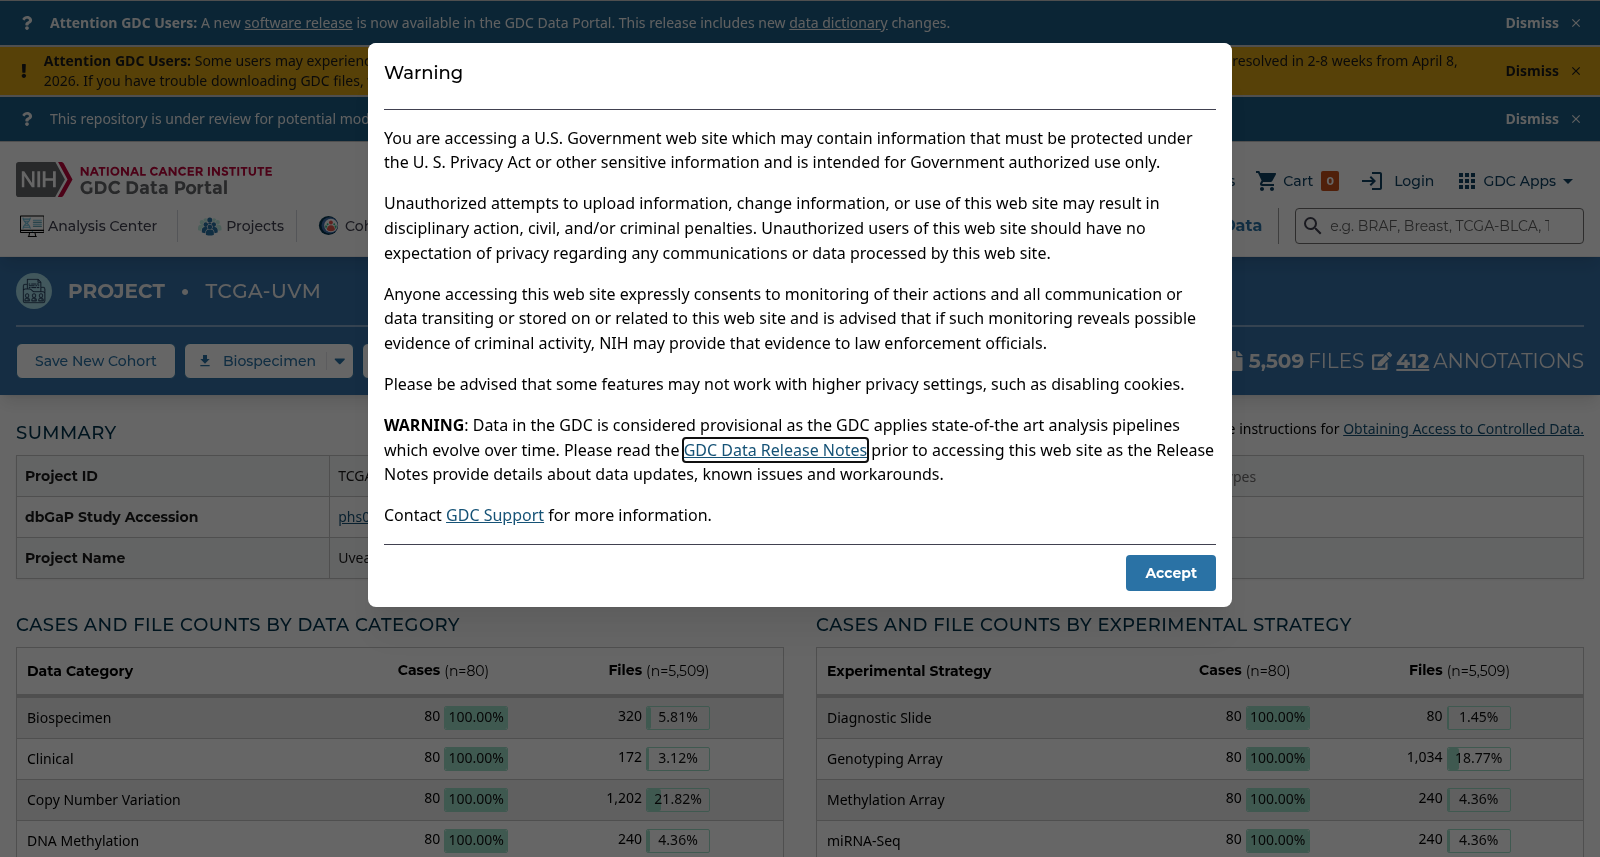Select the Clinical data category row
The width and height of the screenshot is (1600, 857).
pyautogui.click(x=400, y=759)
